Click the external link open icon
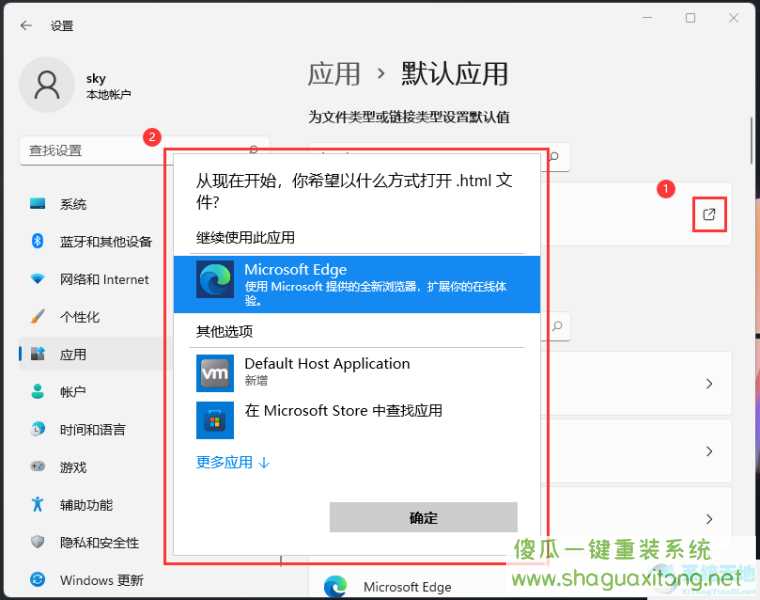 click(709, 214)
